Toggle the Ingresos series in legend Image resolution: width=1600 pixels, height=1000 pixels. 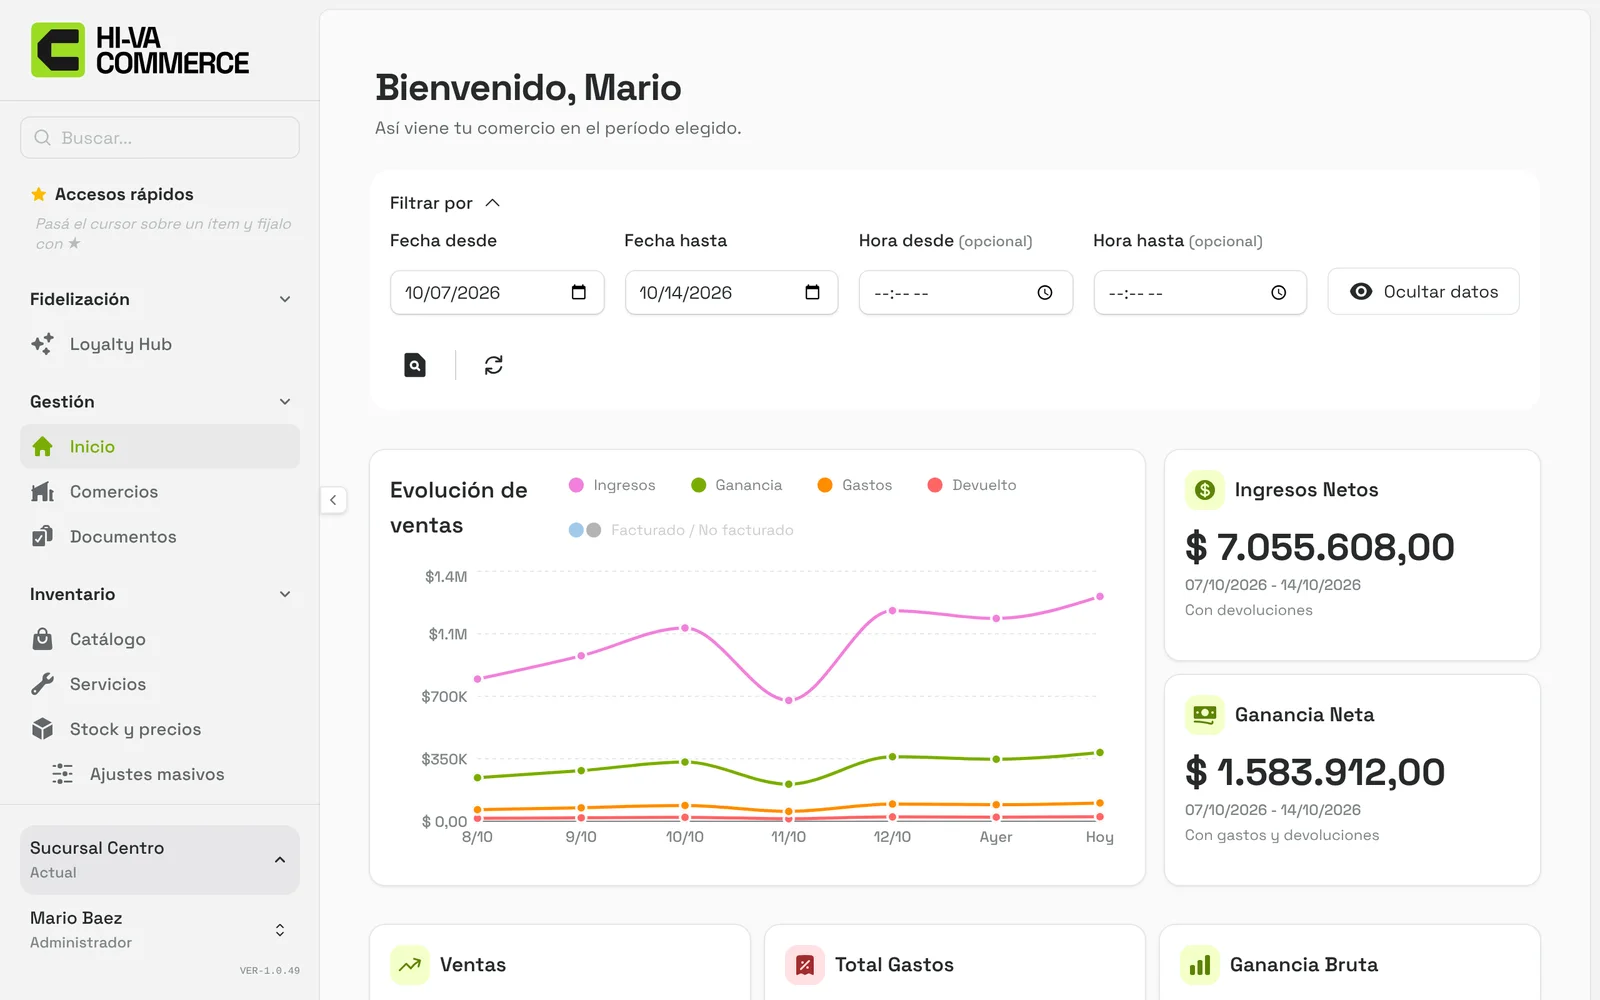[612, 485]
